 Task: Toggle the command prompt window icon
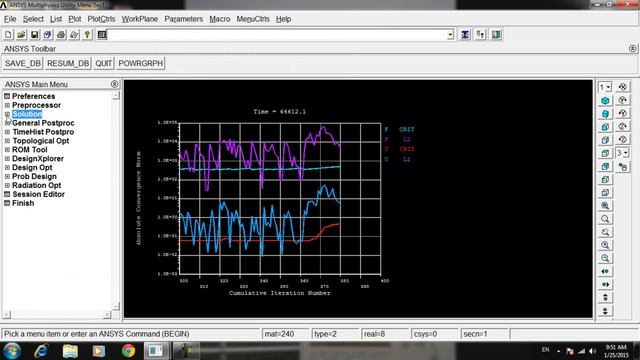click(x=102, y=35)
